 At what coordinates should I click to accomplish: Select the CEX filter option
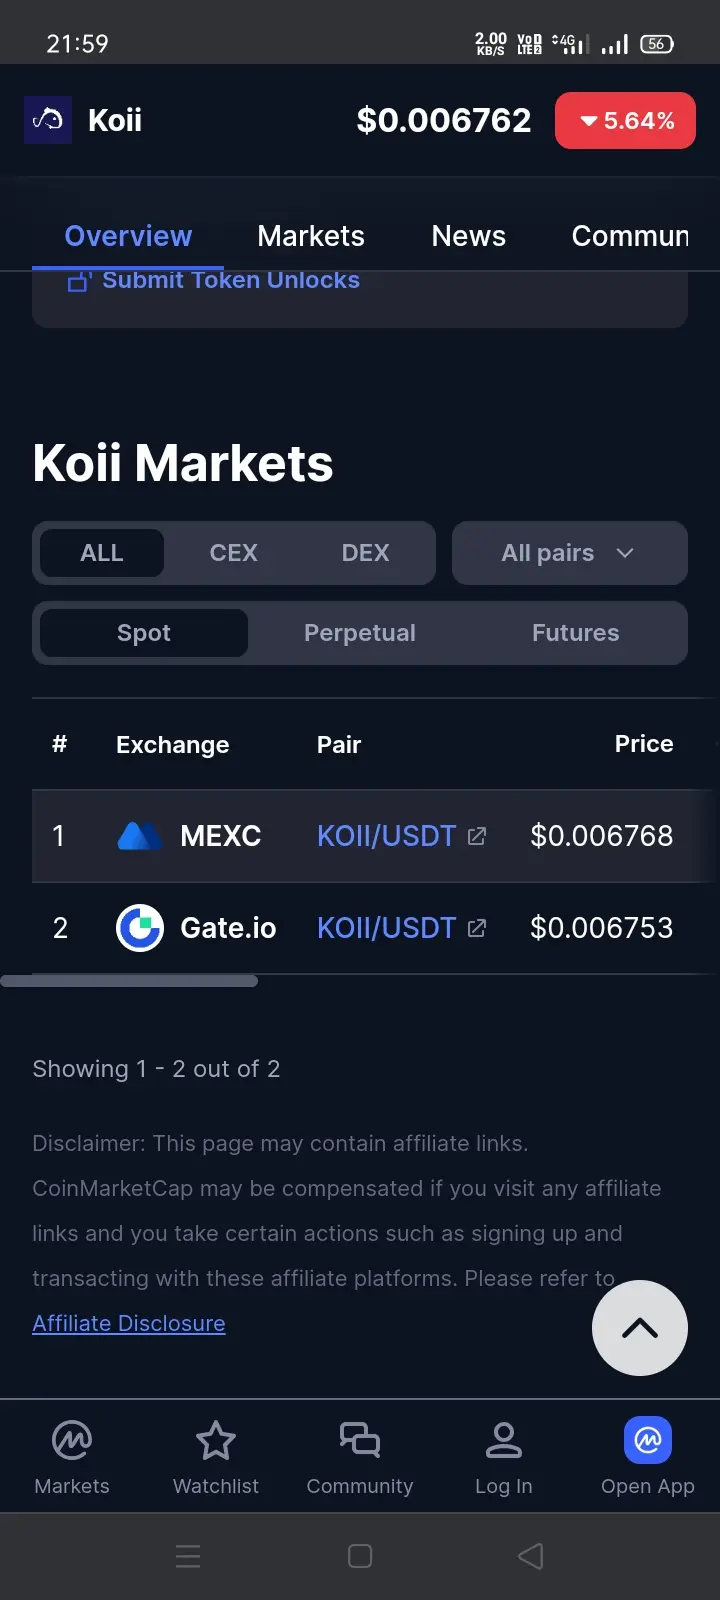[234, 553]
